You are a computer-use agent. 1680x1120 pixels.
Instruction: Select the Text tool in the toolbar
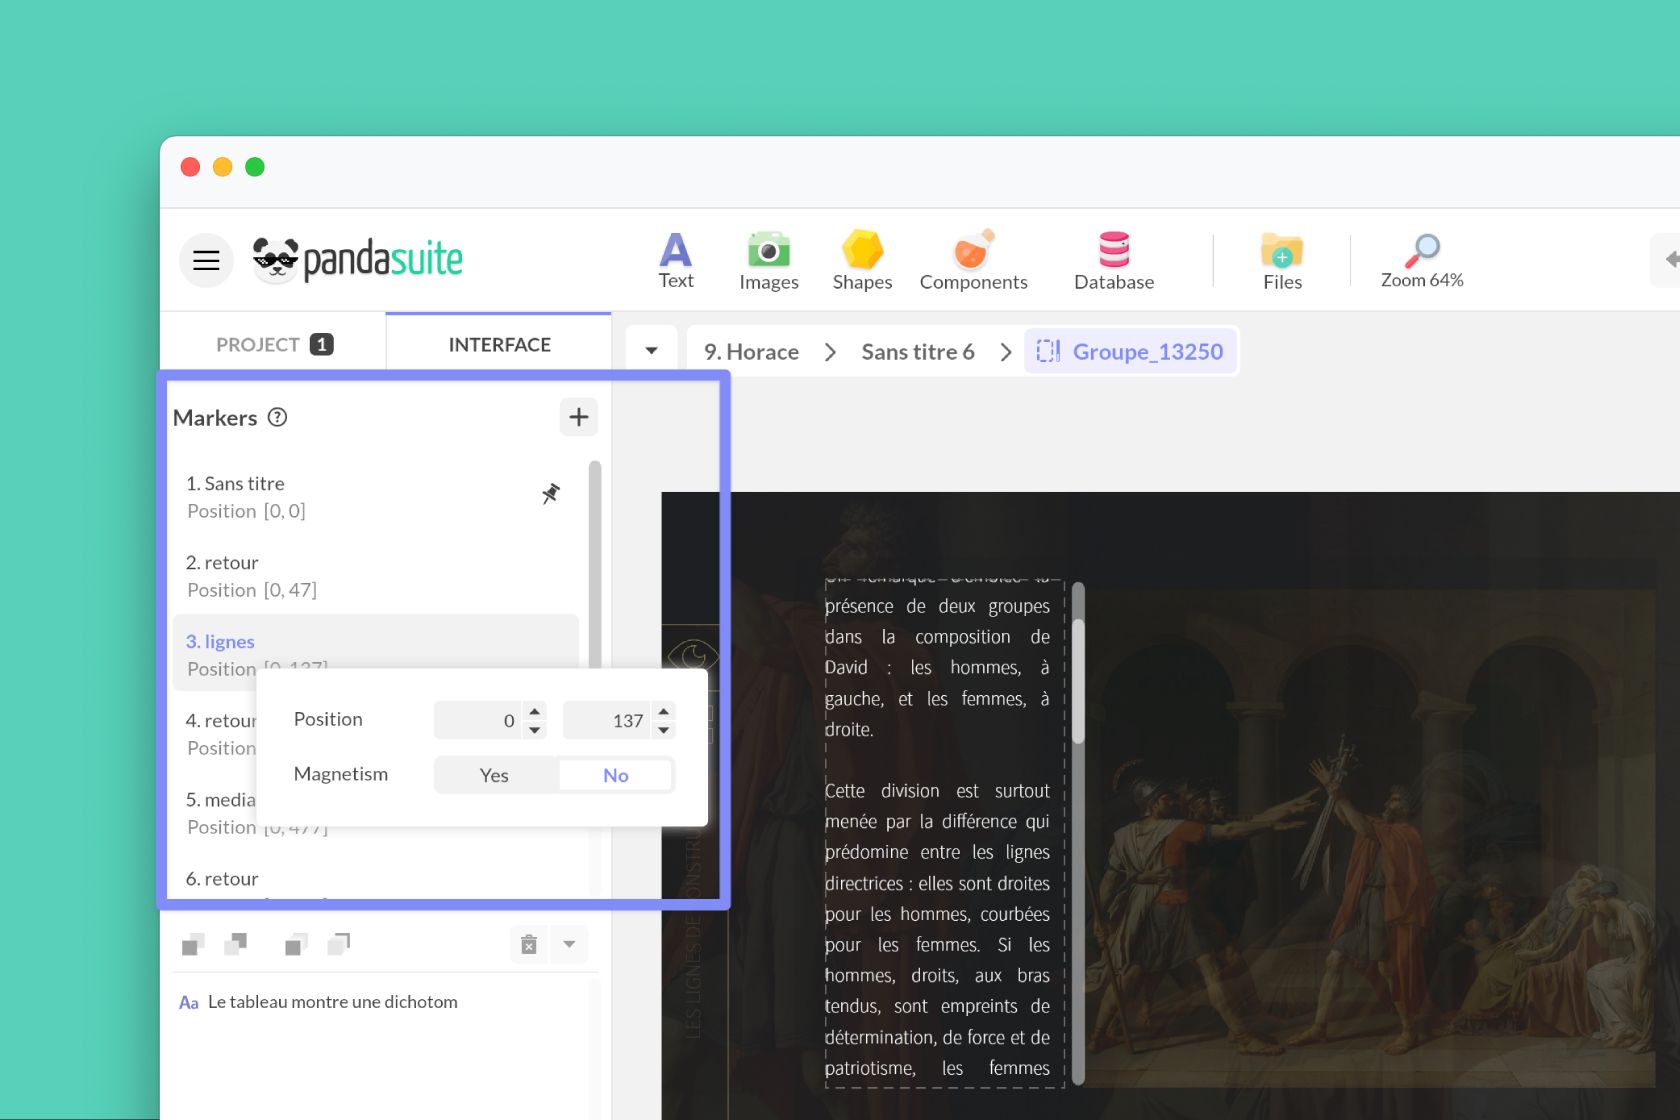click(675, 260)
